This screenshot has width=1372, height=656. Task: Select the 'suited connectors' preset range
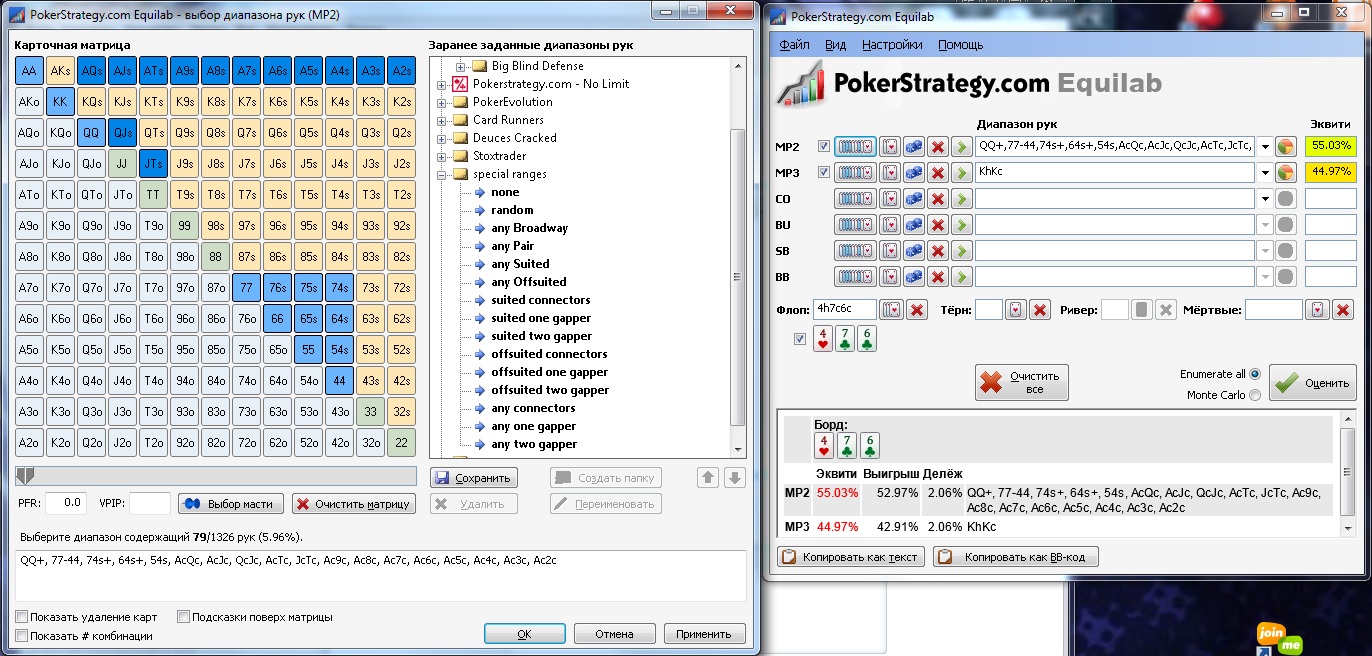pos(540,300)
